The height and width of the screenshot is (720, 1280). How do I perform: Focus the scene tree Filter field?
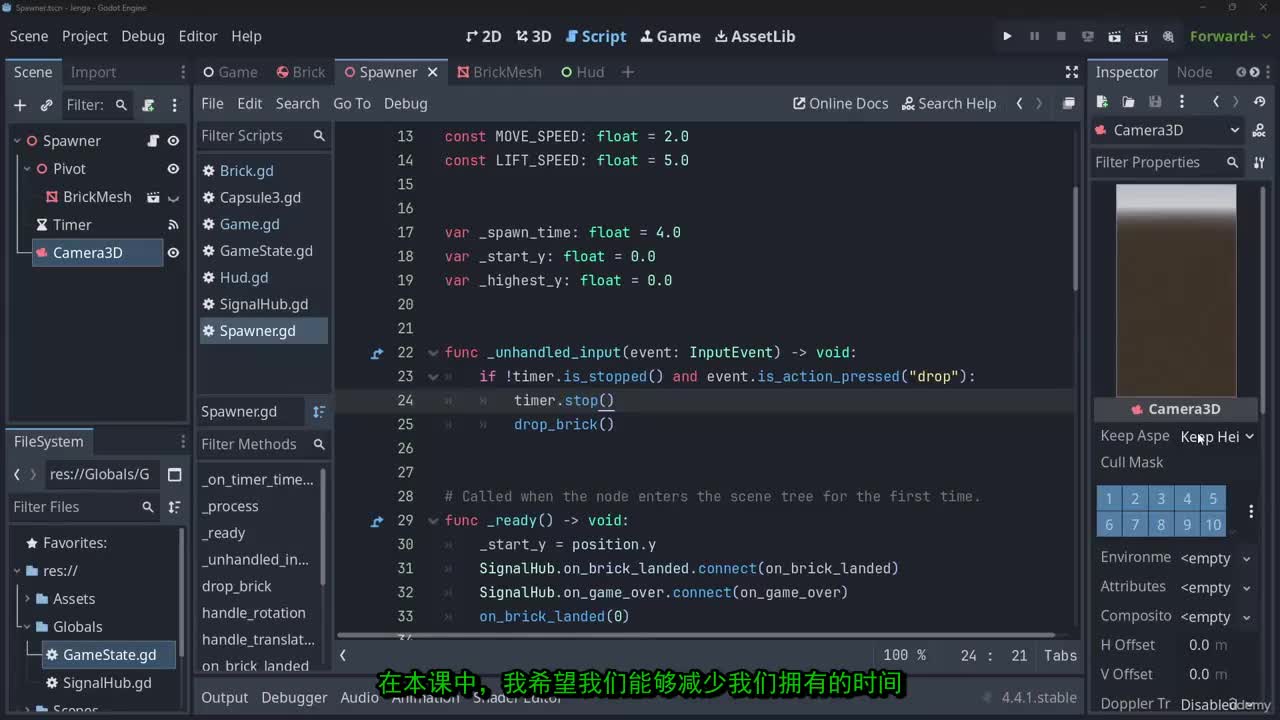[x=97, y=105]
